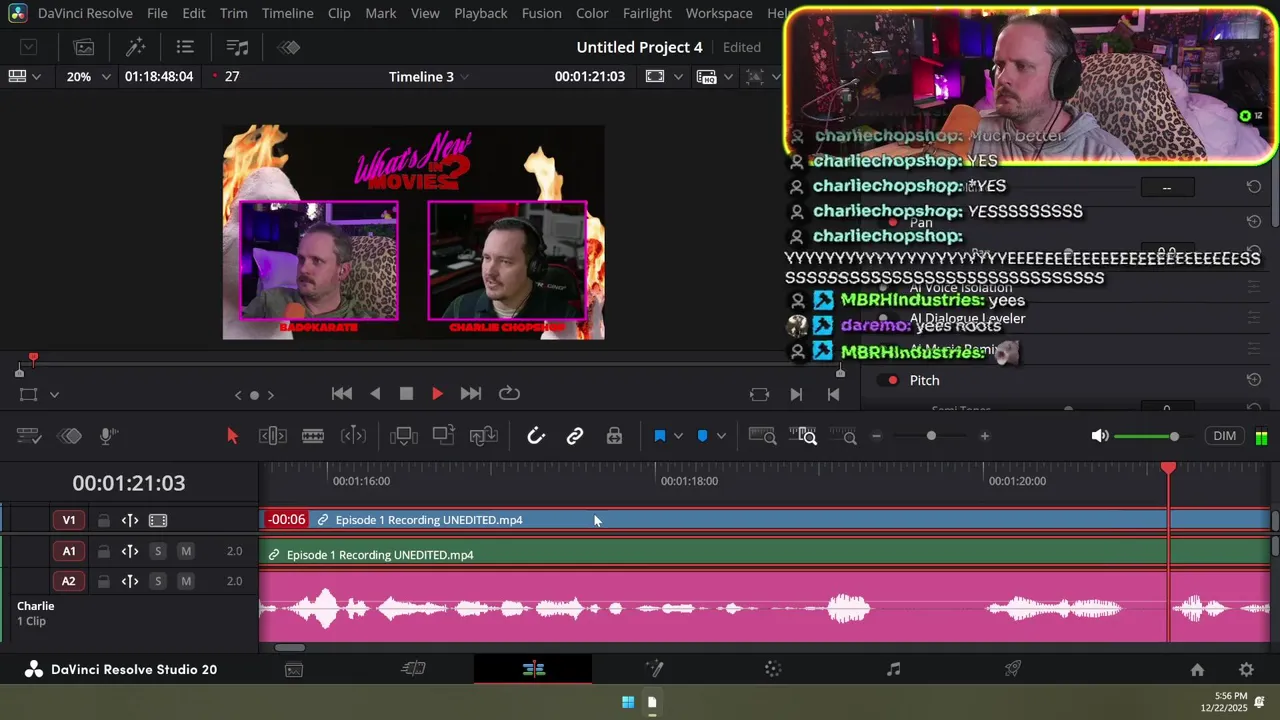Open the Fairlight menu
This screenshot has height=720, width=1280.
tap(647, 13)
